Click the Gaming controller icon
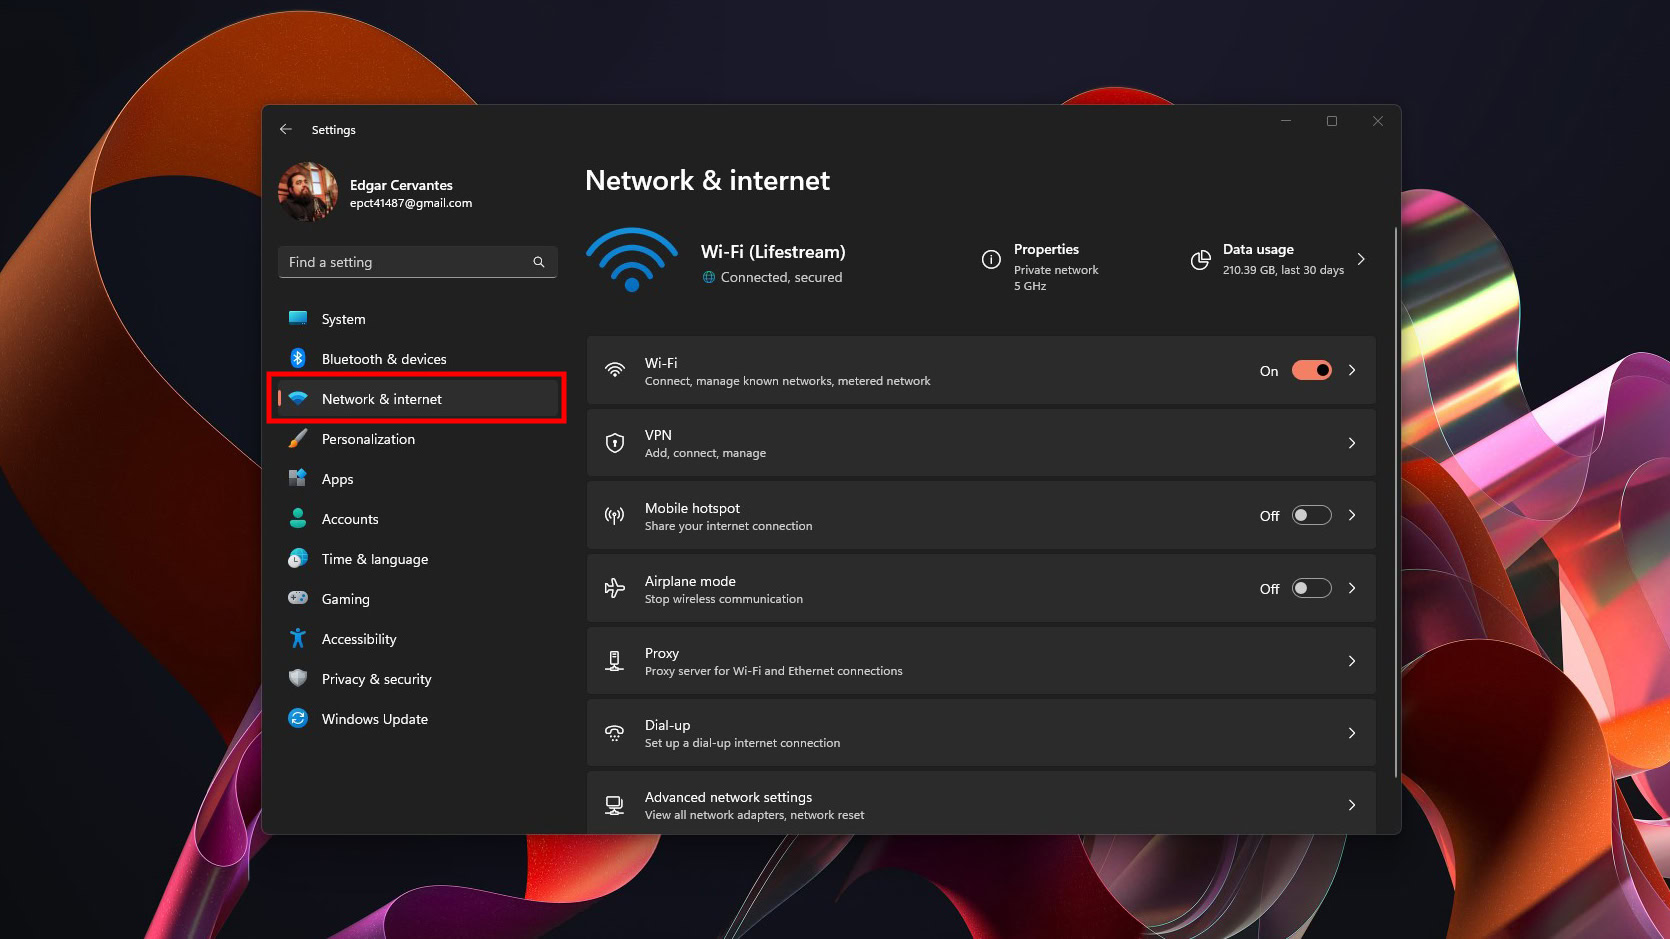 pyautogui.click(x=298, y=598)
